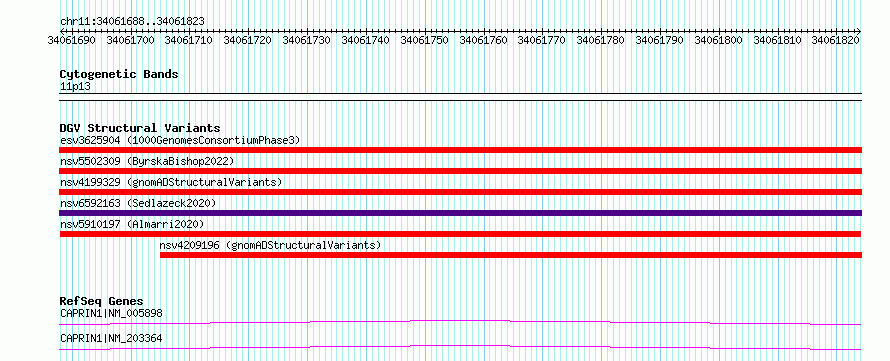Click the magenta intron line of NM_203364
890x361 pixels.
(x=460, y=347)
